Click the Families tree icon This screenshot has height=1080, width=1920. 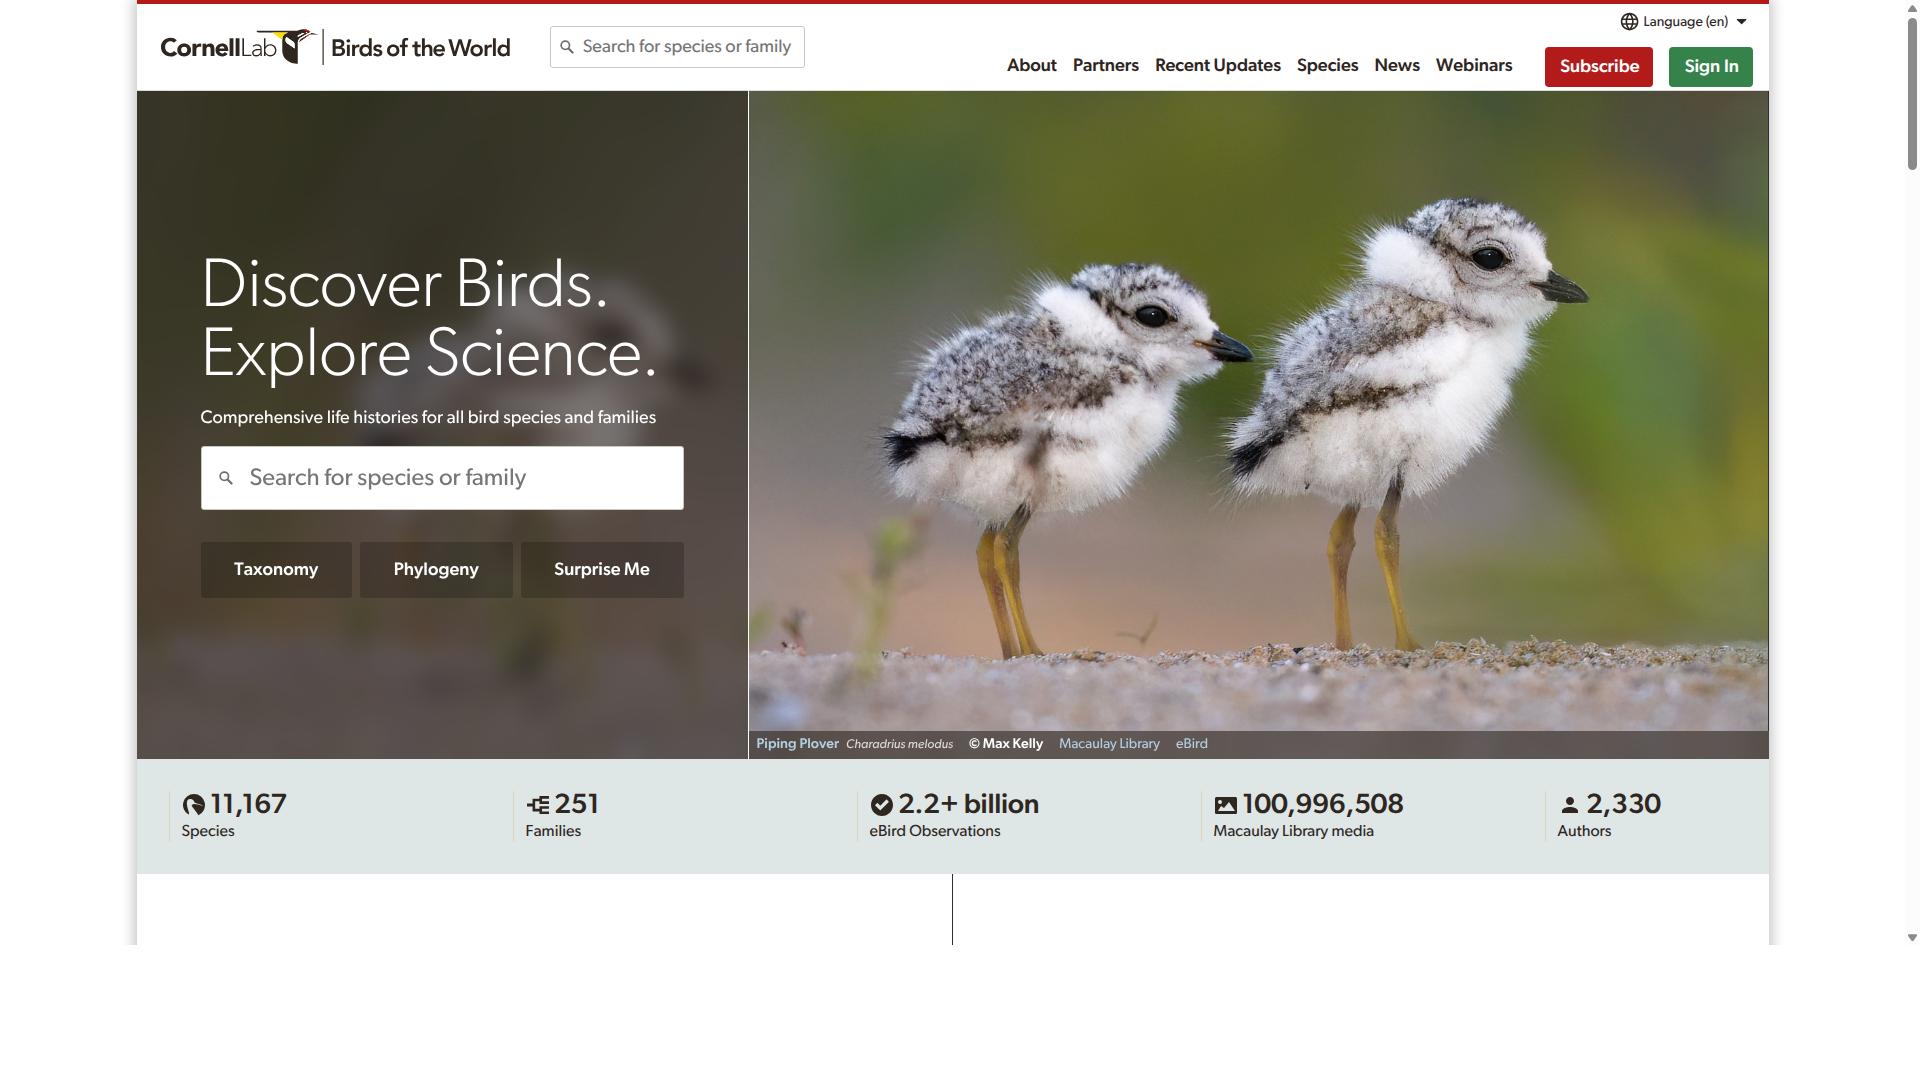point(538,805)
